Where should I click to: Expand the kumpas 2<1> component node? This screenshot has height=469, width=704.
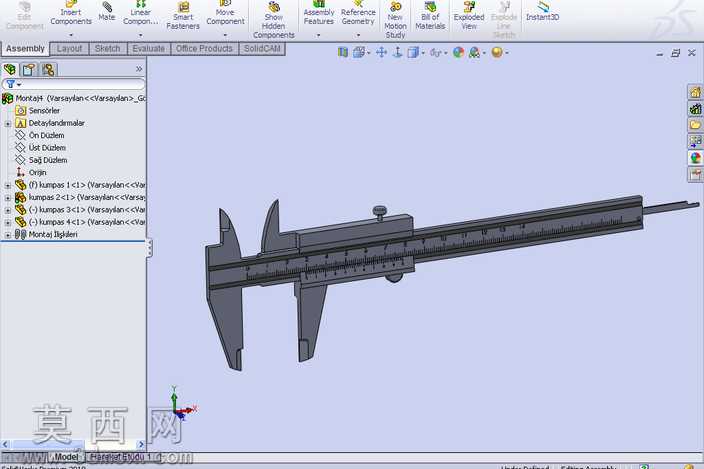(8, 197)
